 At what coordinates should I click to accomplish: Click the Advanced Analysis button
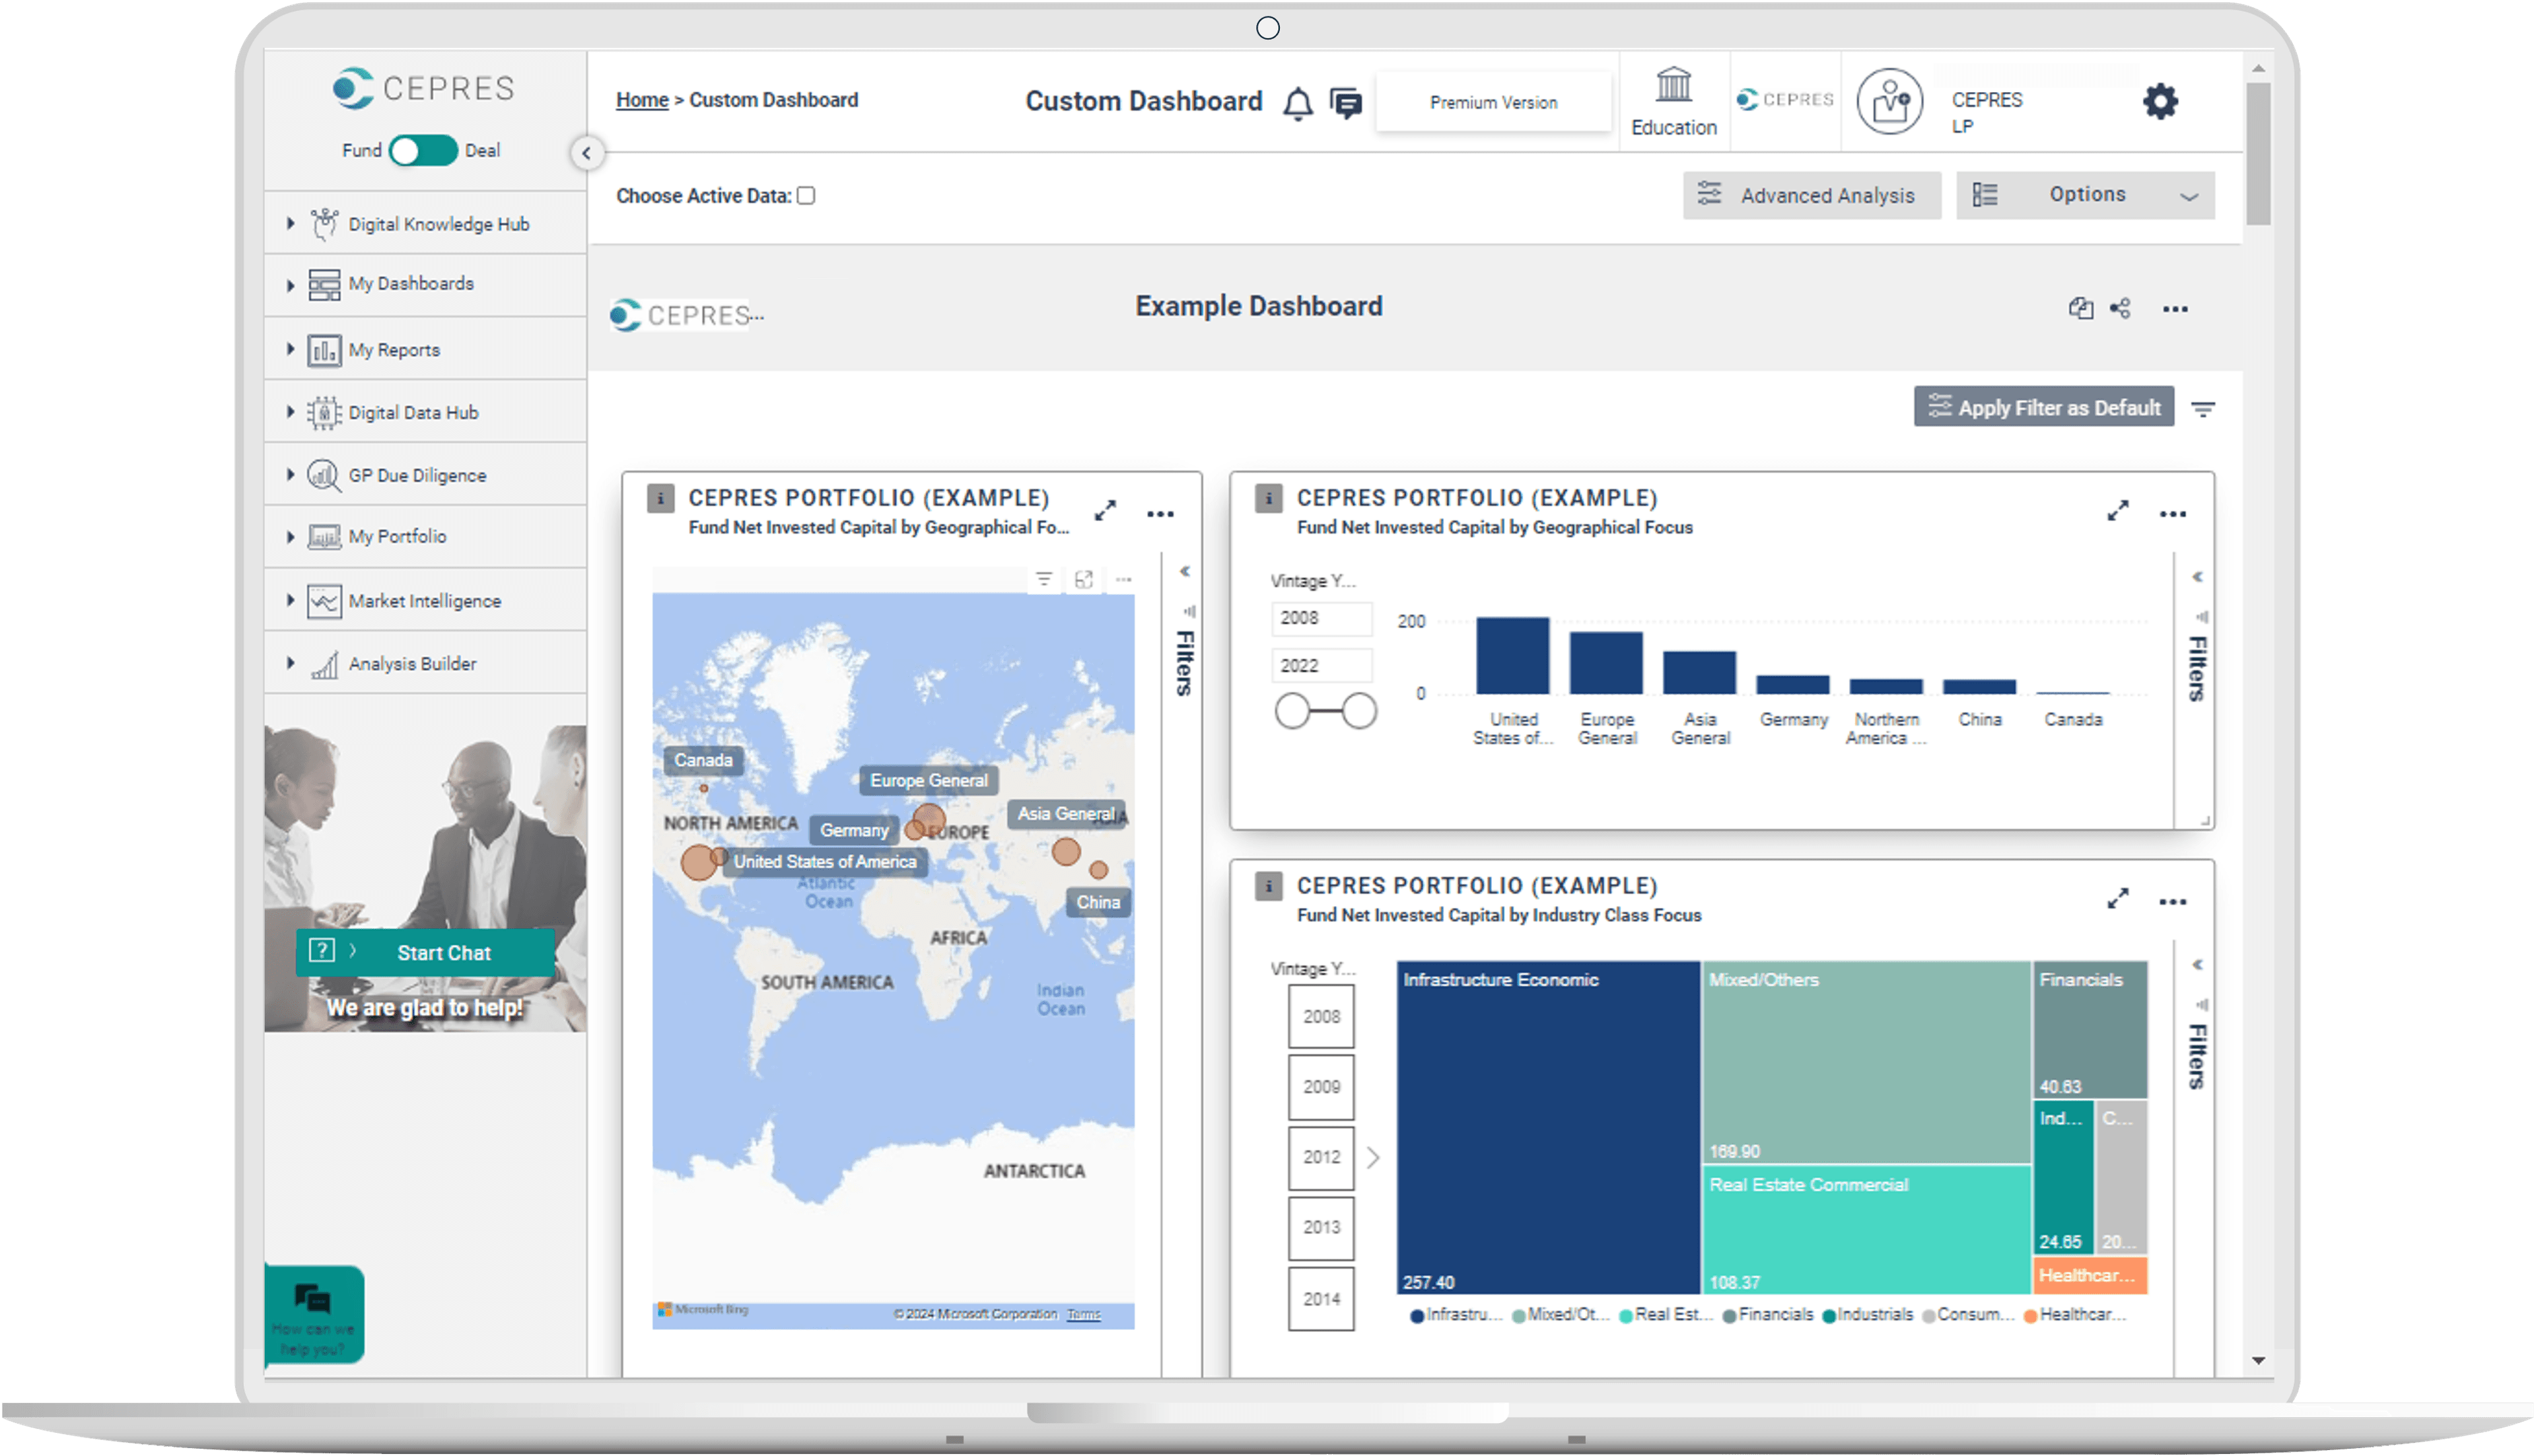[1811, 195]
